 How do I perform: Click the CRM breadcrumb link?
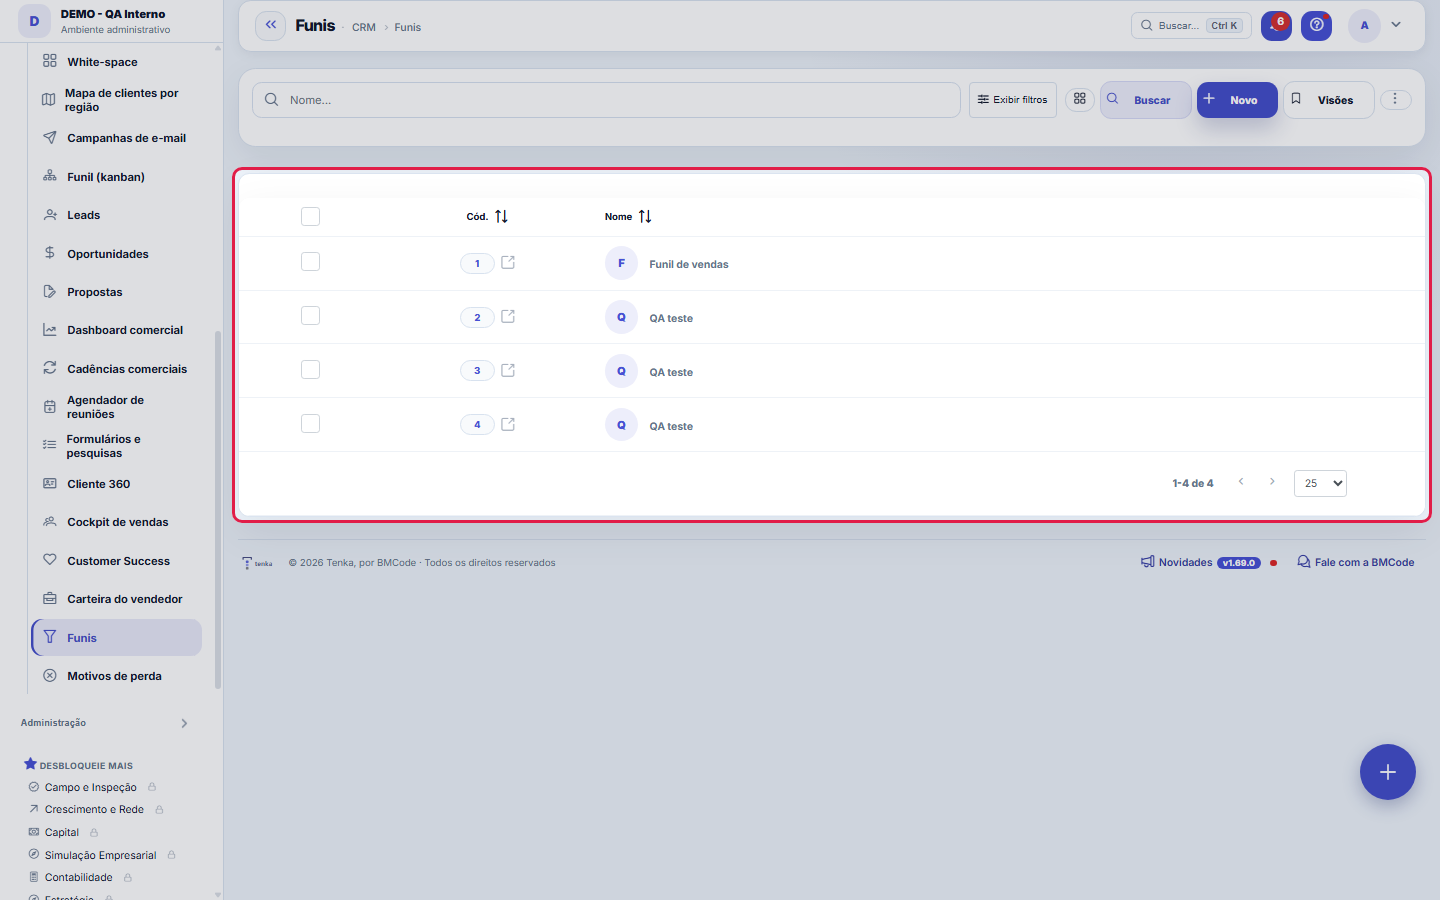point(364,27)
